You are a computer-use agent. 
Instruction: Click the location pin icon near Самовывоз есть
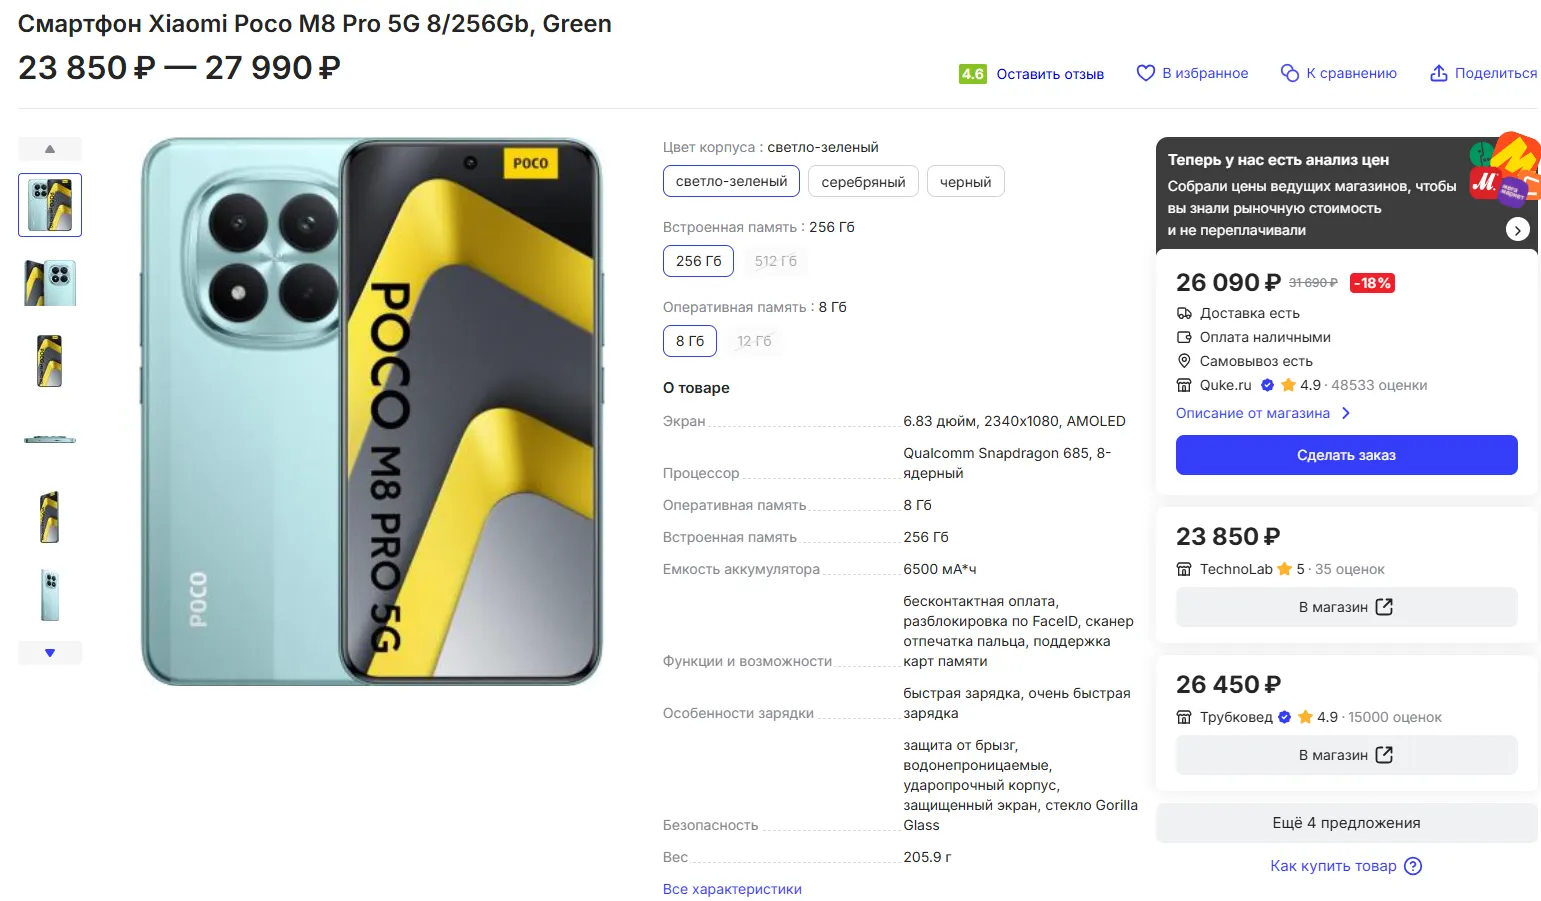point(1184,361)
